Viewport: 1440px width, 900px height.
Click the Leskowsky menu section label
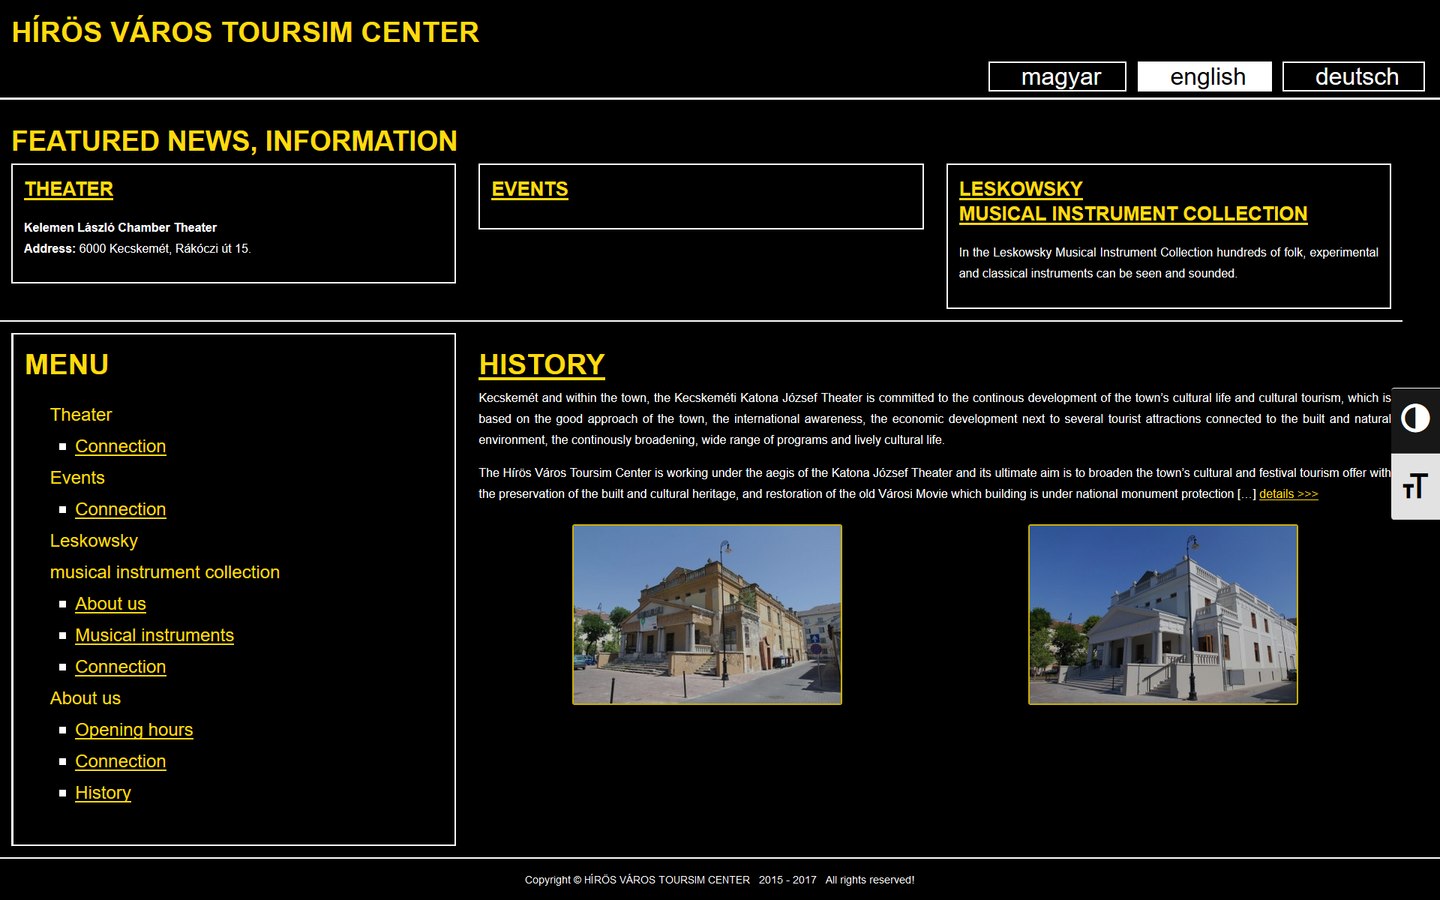tap(94, 541)
